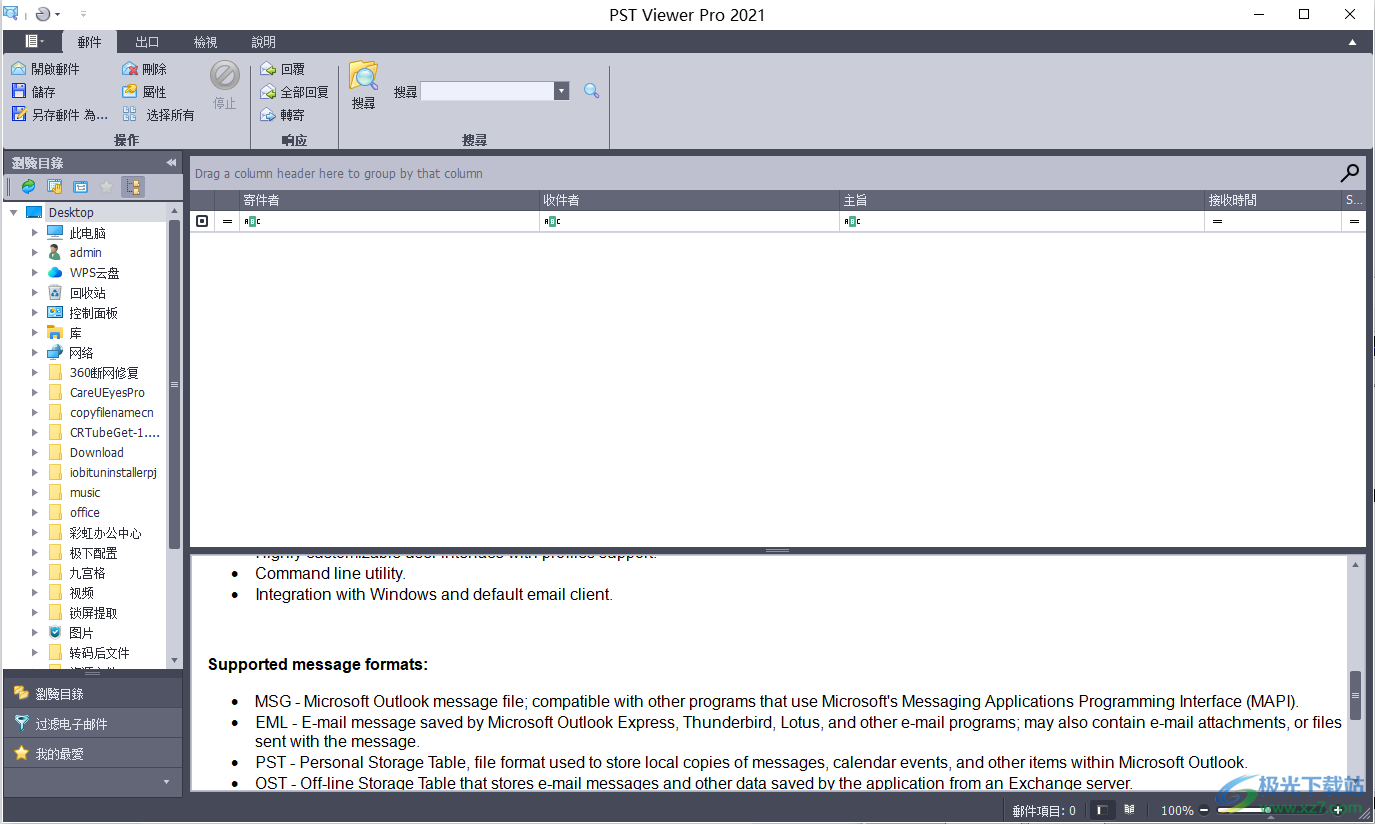Click the refresh icon in folder panel toolbar
Image resolution: width=1375 pixels, height=824 pixels.
28,186
